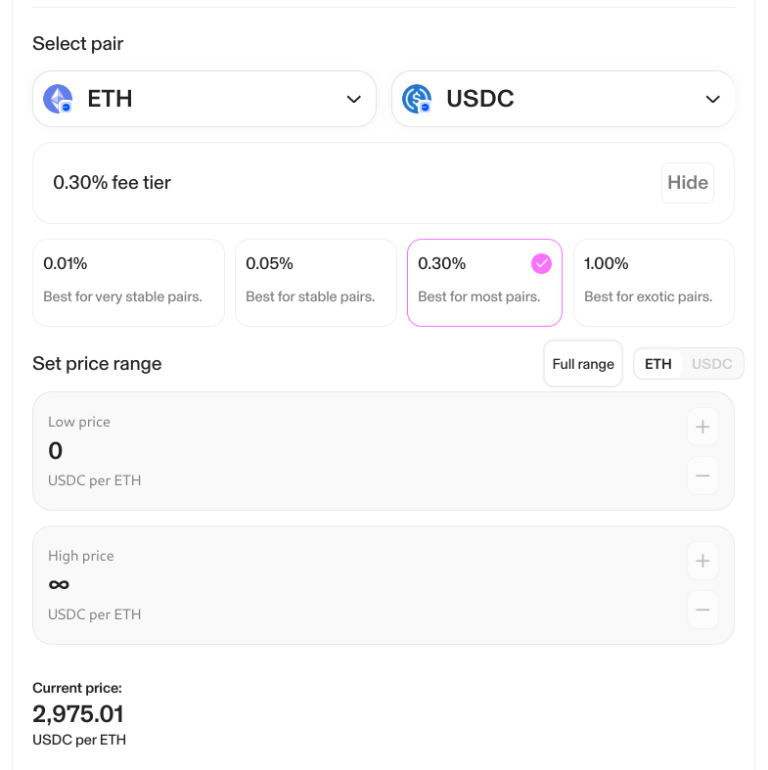Increase the high price with plus icon
Screen dimensions: 768x770
[702, 561]
